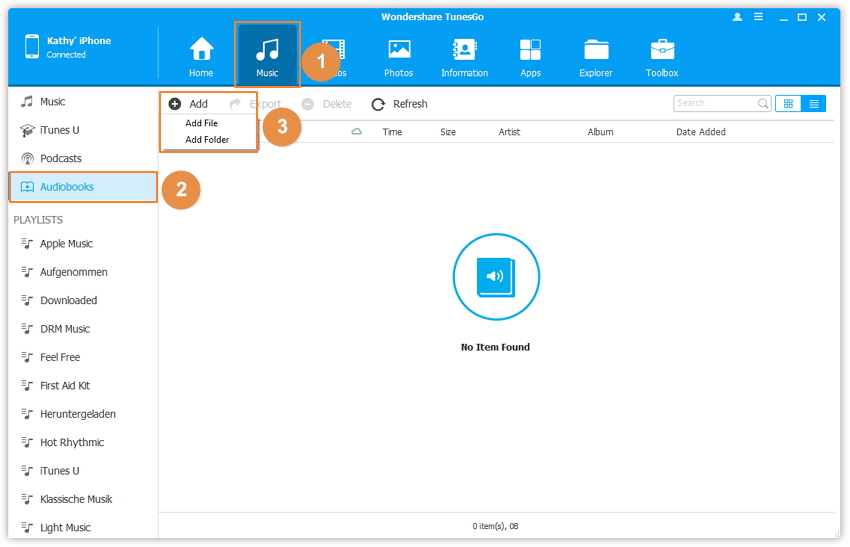850x547 pixels.
Task: Open the hamburger menu in title bar
Action: (759, 17)
